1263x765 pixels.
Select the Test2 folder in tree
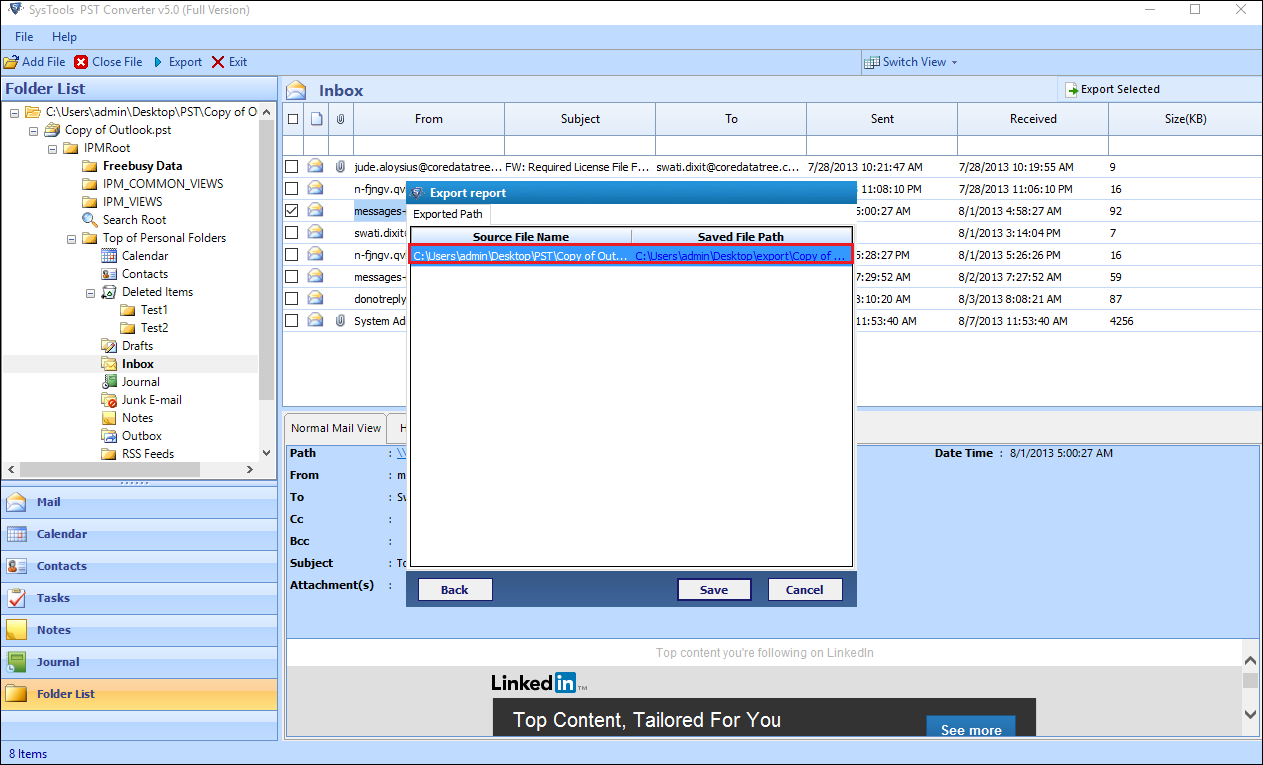click(x=153, y=327)
